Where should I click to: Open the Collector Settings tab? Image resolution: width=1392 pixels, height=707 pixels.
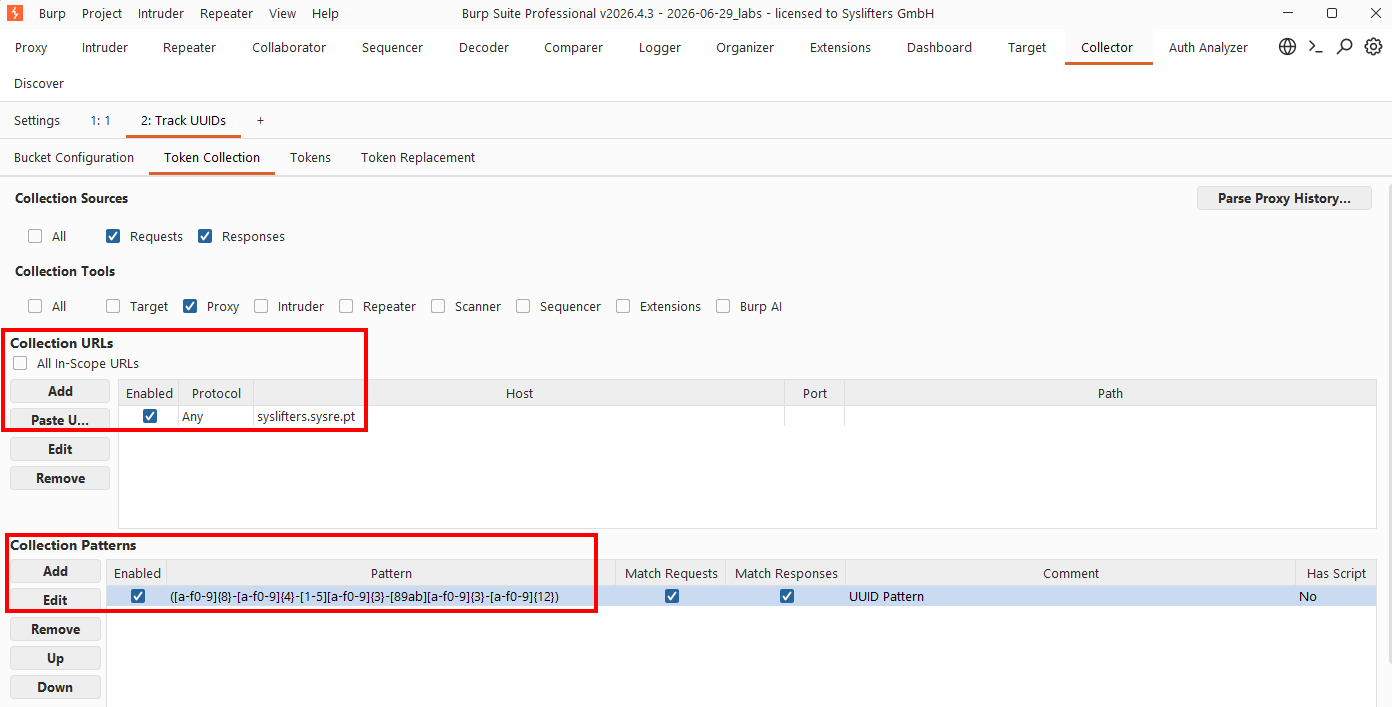tap(37, 120)
